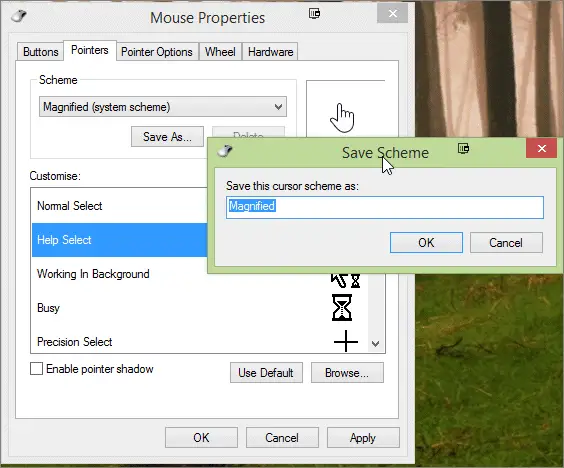564x468 pixels.
Task: Click the crosshair Precision Select cursor icon
Action: [346, 341]
